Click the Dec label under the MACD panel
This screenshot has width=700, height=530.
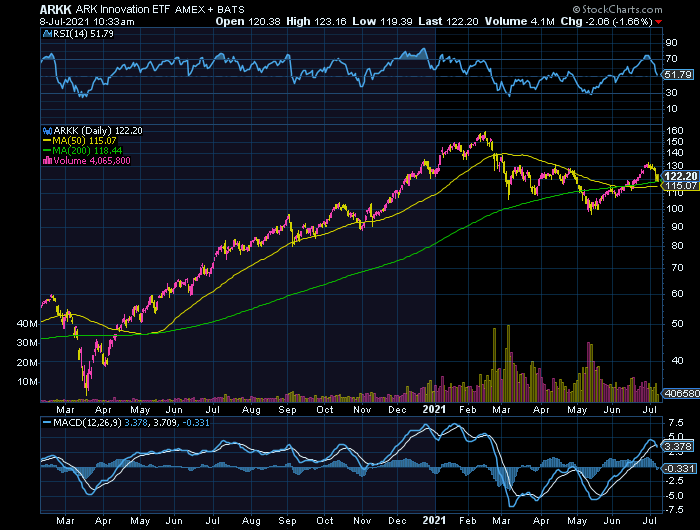[397, 521]
